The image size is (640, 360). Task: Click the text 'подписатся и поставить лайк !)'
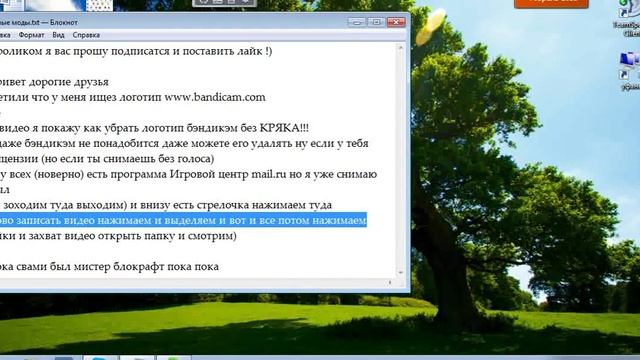point(192,51)
